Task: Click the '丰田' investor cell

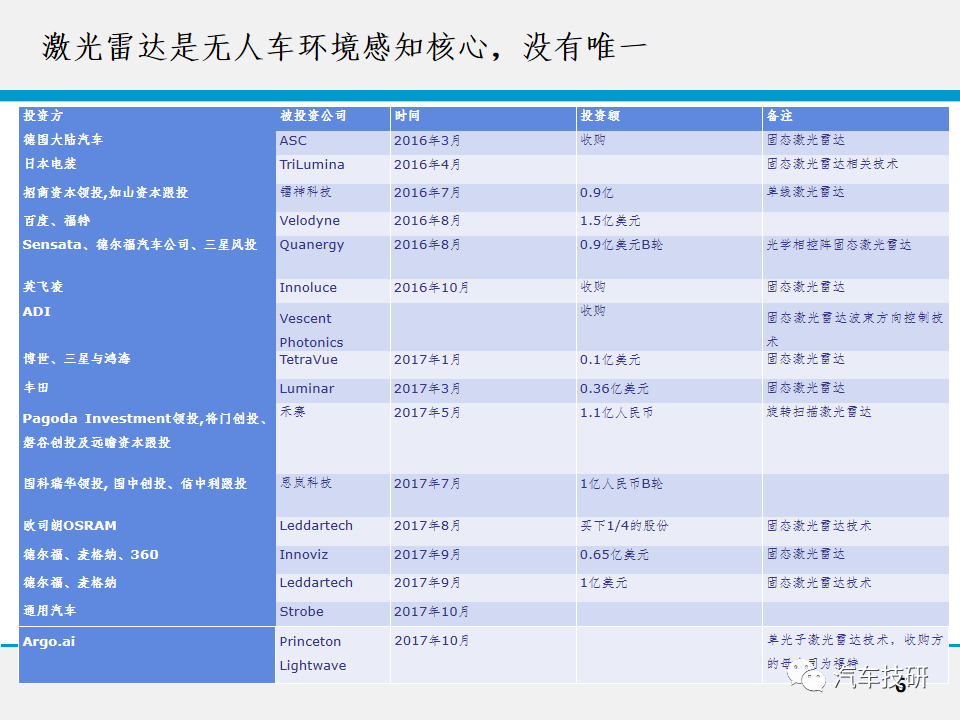Action: pyautogui.click(x=147, y=391)
